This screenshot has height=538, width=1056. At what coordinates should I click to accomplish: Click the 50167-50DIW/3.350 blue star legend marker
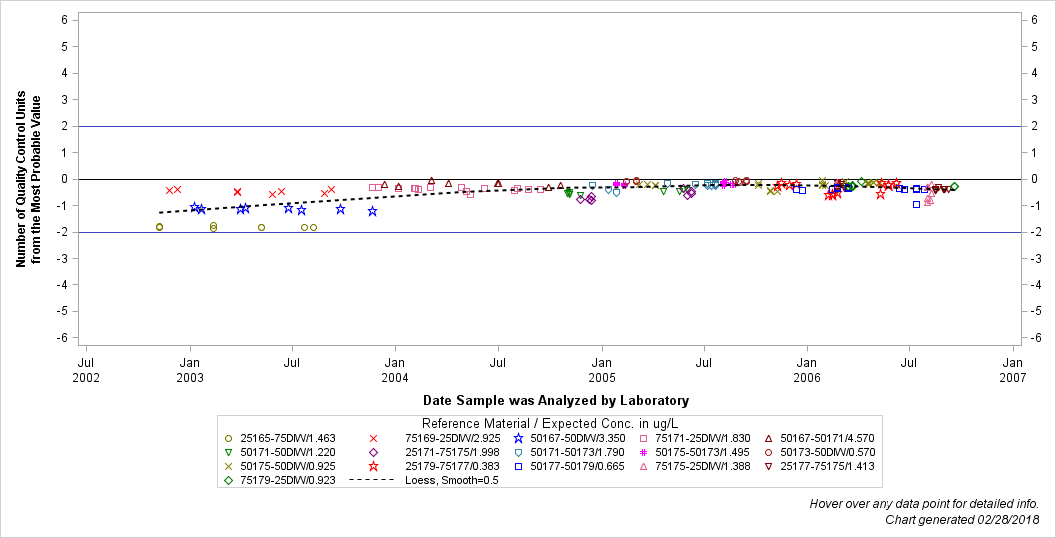[x=519, y=438]
